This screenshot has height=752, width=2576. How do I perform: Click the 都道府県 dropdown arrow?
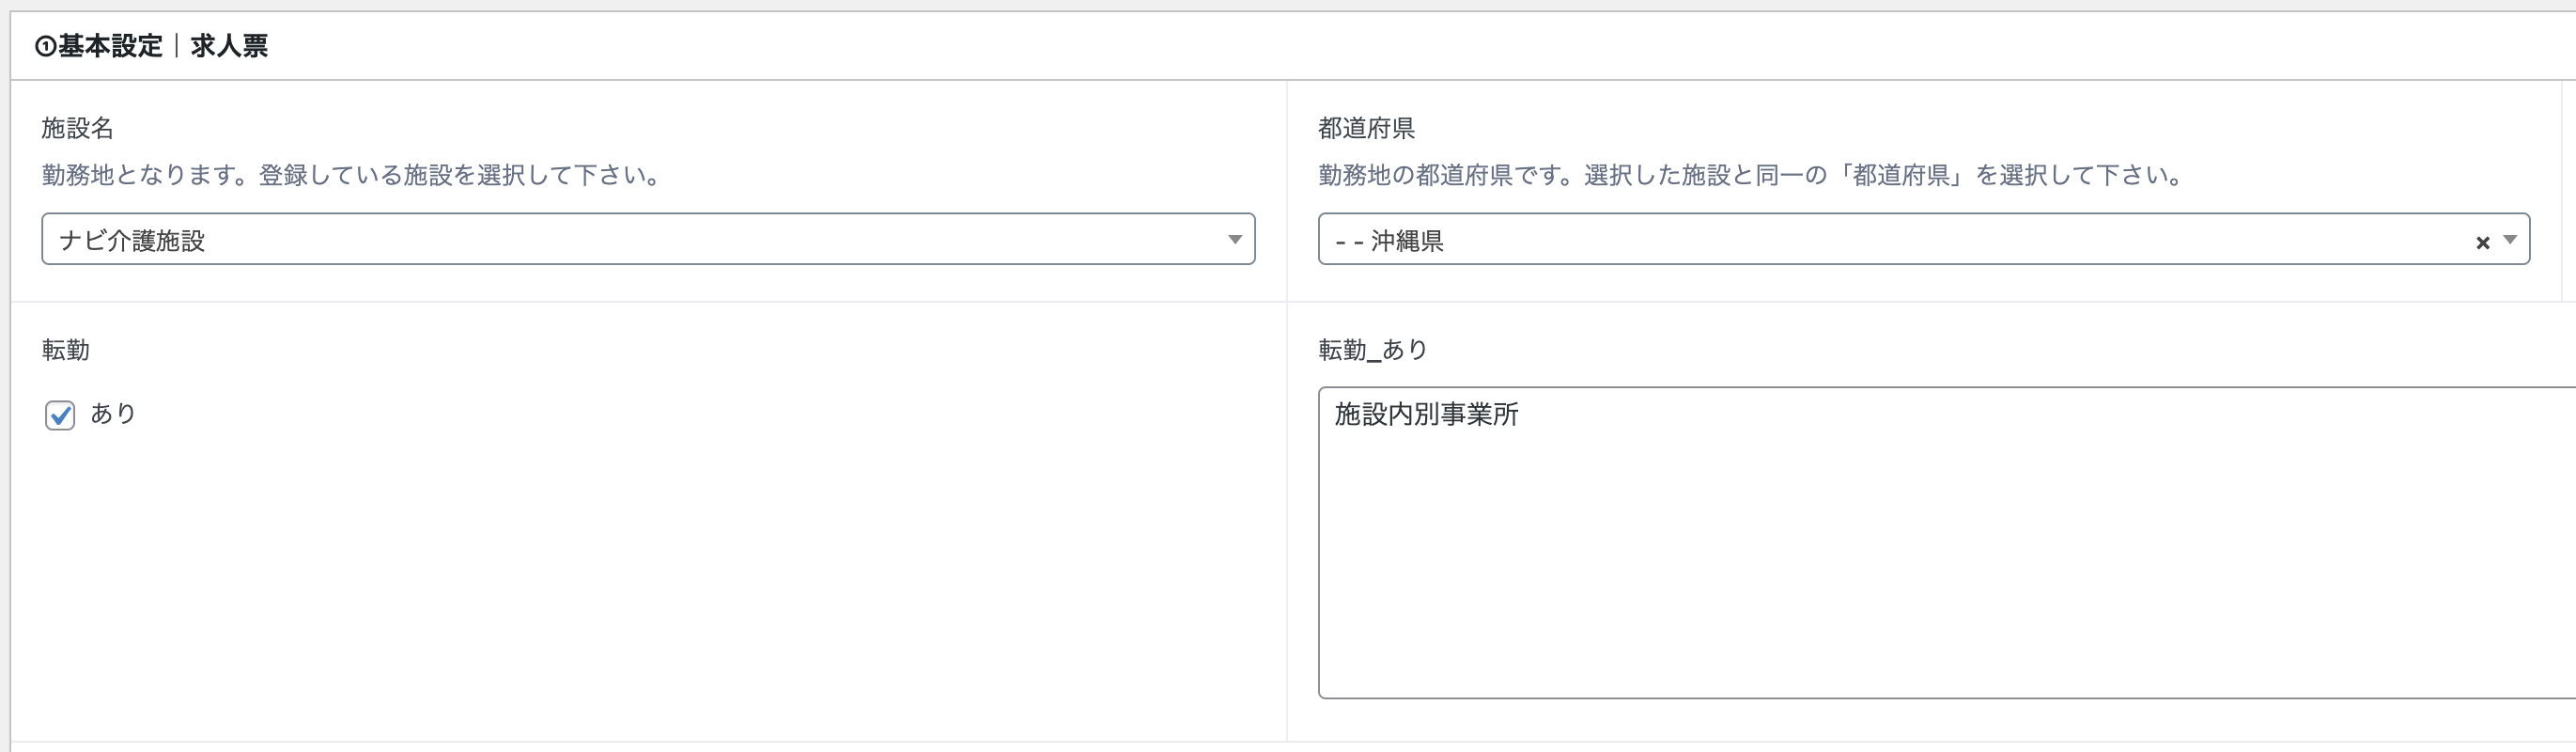tap(2509, 240)
